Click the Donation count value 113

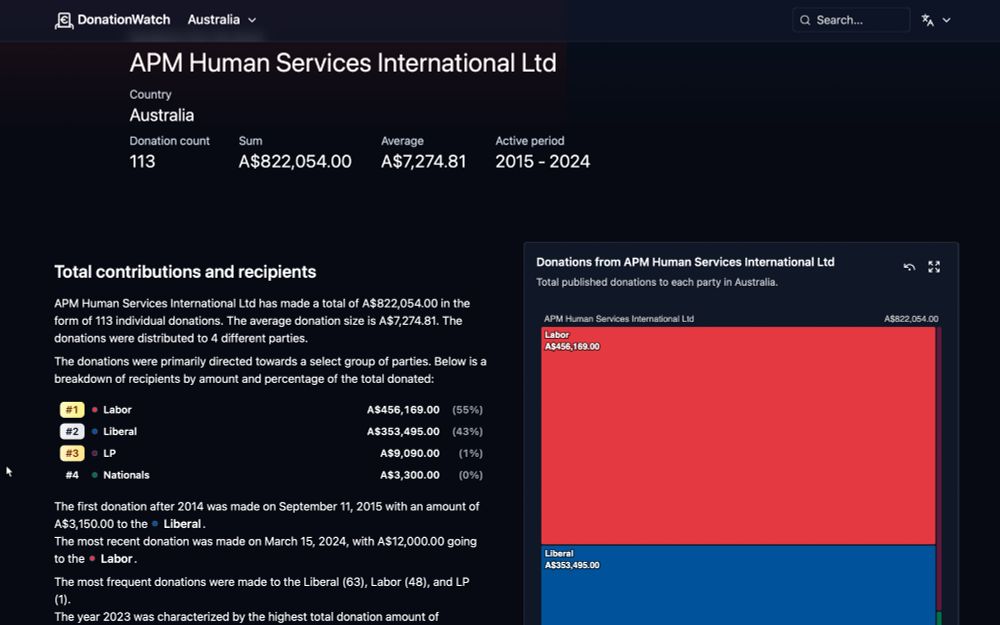(x=142, y=161)
